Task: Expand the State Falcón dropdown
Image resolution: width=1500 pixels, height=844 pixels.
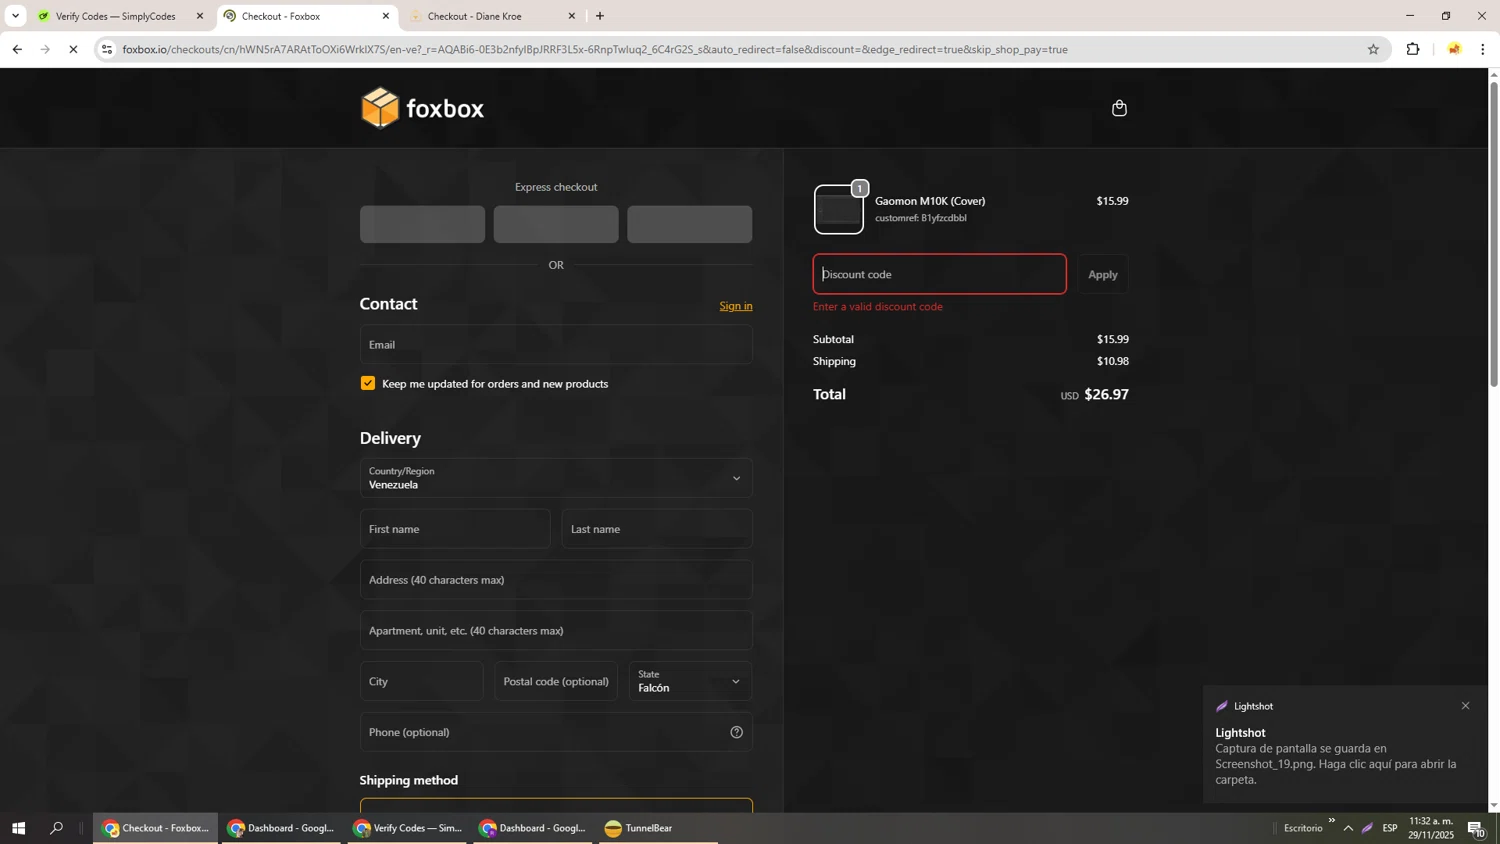Action: pyautogui.click(x=690, y=681)
